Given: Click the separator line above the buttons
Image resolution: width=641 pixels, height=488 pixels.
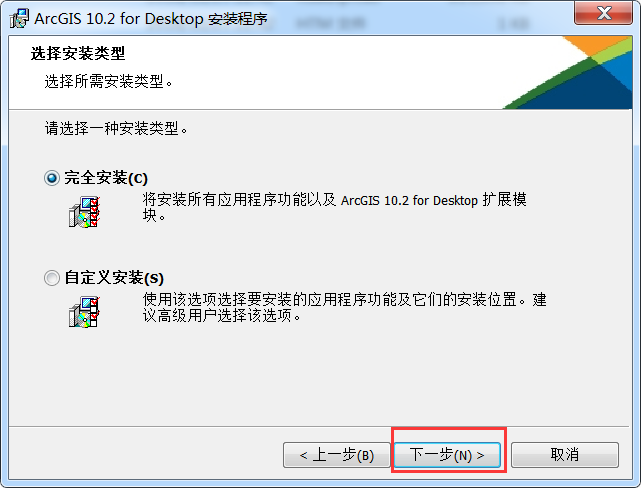Looking at the screenshot, I should coord(319,426).
